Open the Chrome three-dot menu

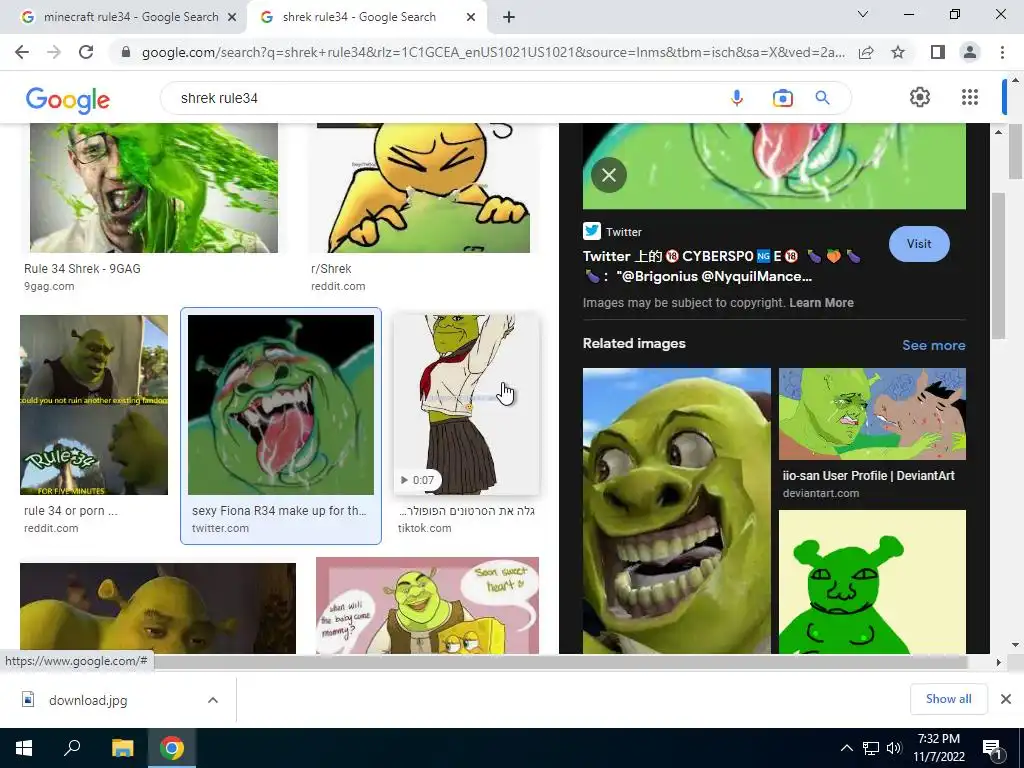click(1002, 52)
